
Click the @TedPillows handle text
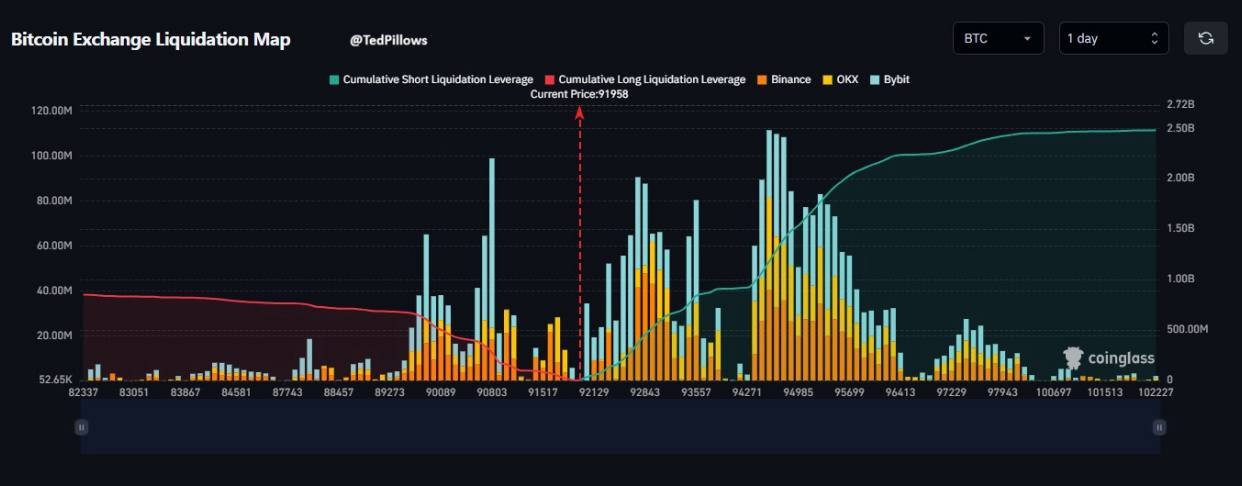click(x=388, y=40)
